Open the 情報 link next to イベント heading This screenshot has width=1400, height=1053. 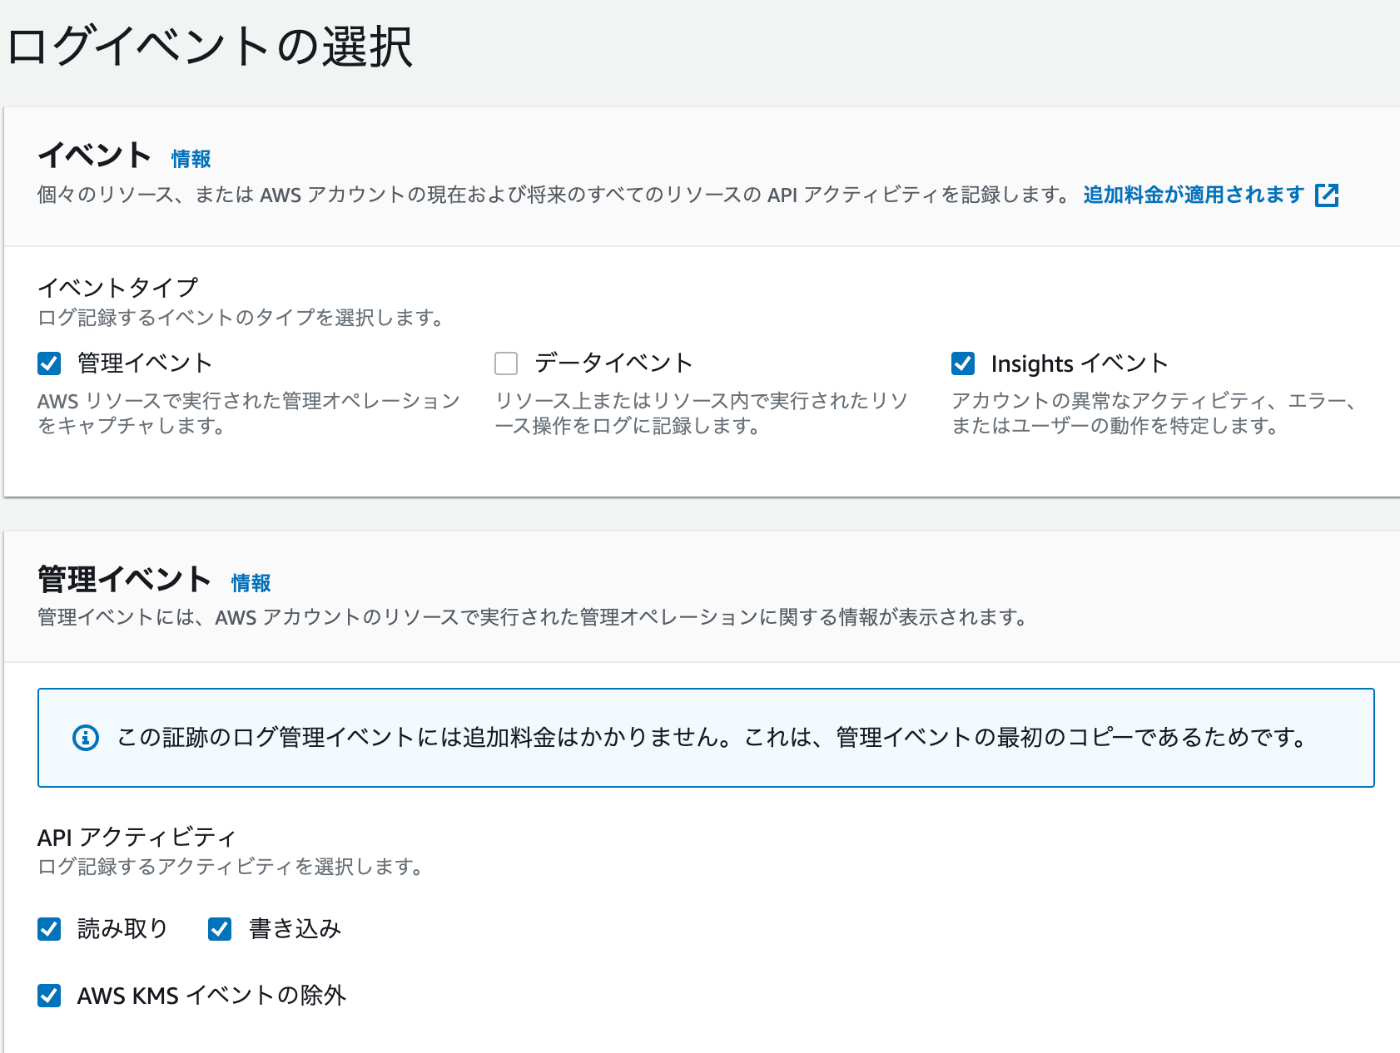pyautogui.click(x=191, y=159)
